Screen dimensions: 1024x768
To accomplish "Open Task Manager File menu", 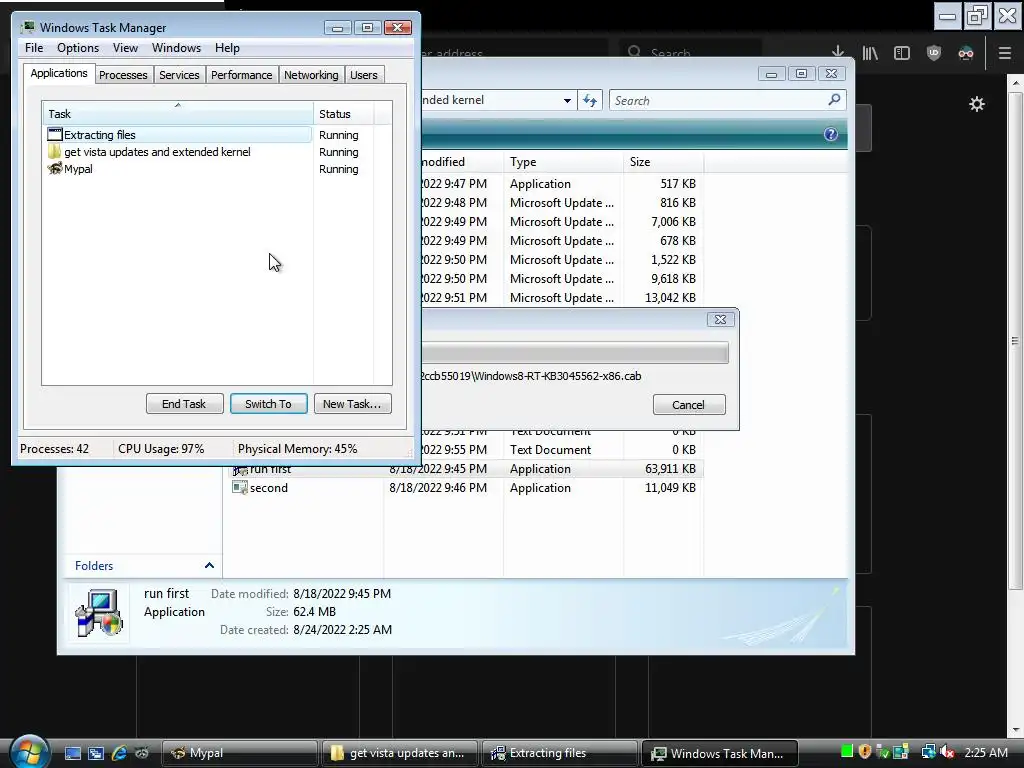I will pos(34,48).
